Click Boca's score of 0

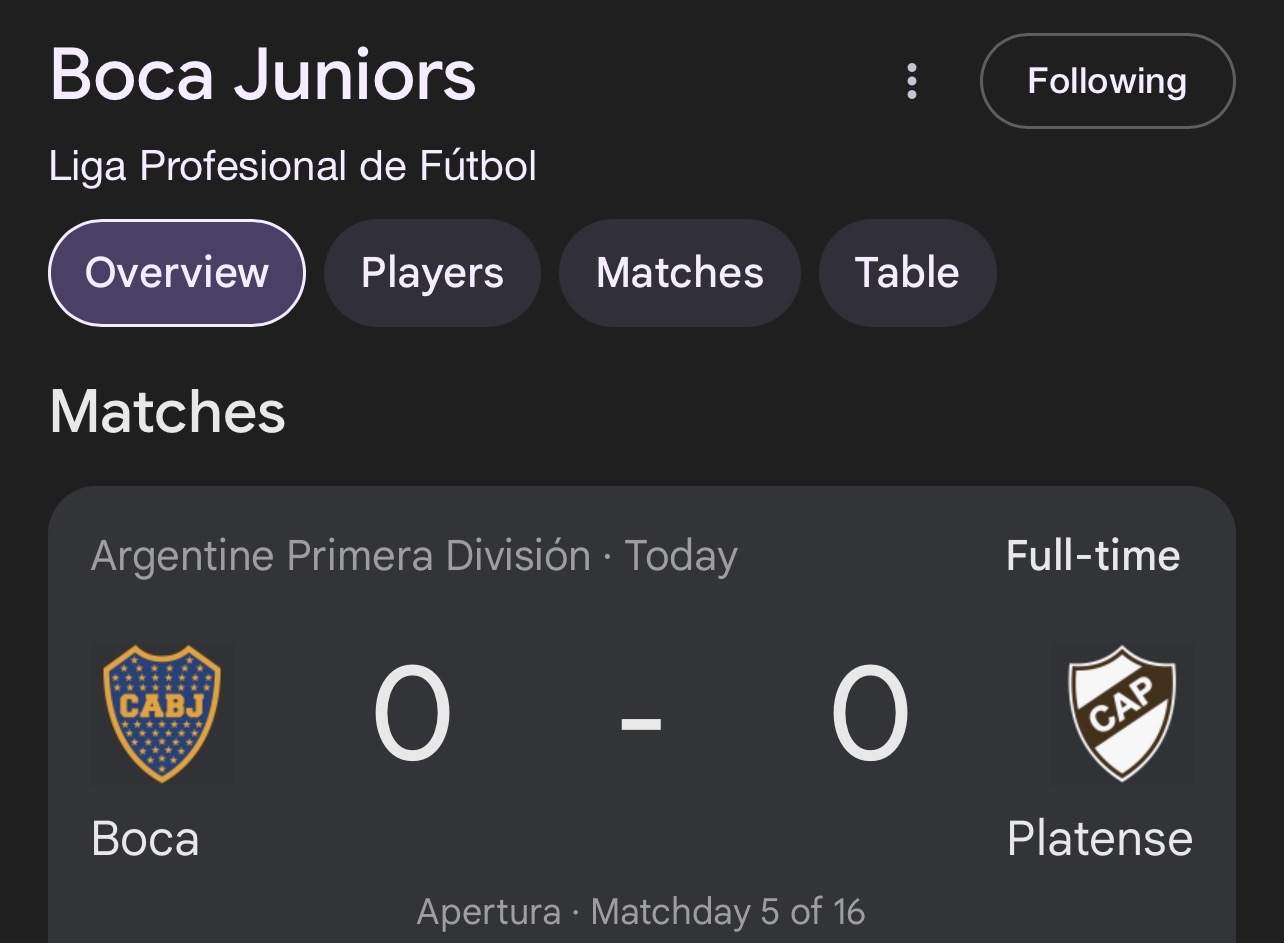(x=412, y=715)
